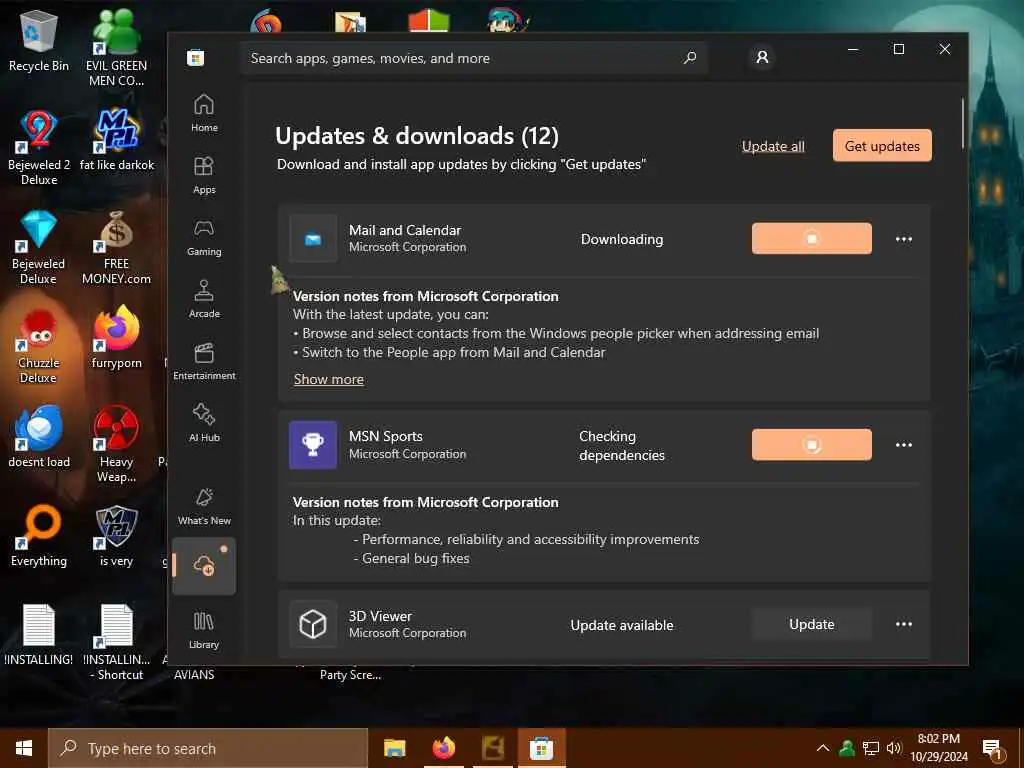Show more Mail and Calendar version notes
This screenshot has height=768, width=1024.
(328, 379)
